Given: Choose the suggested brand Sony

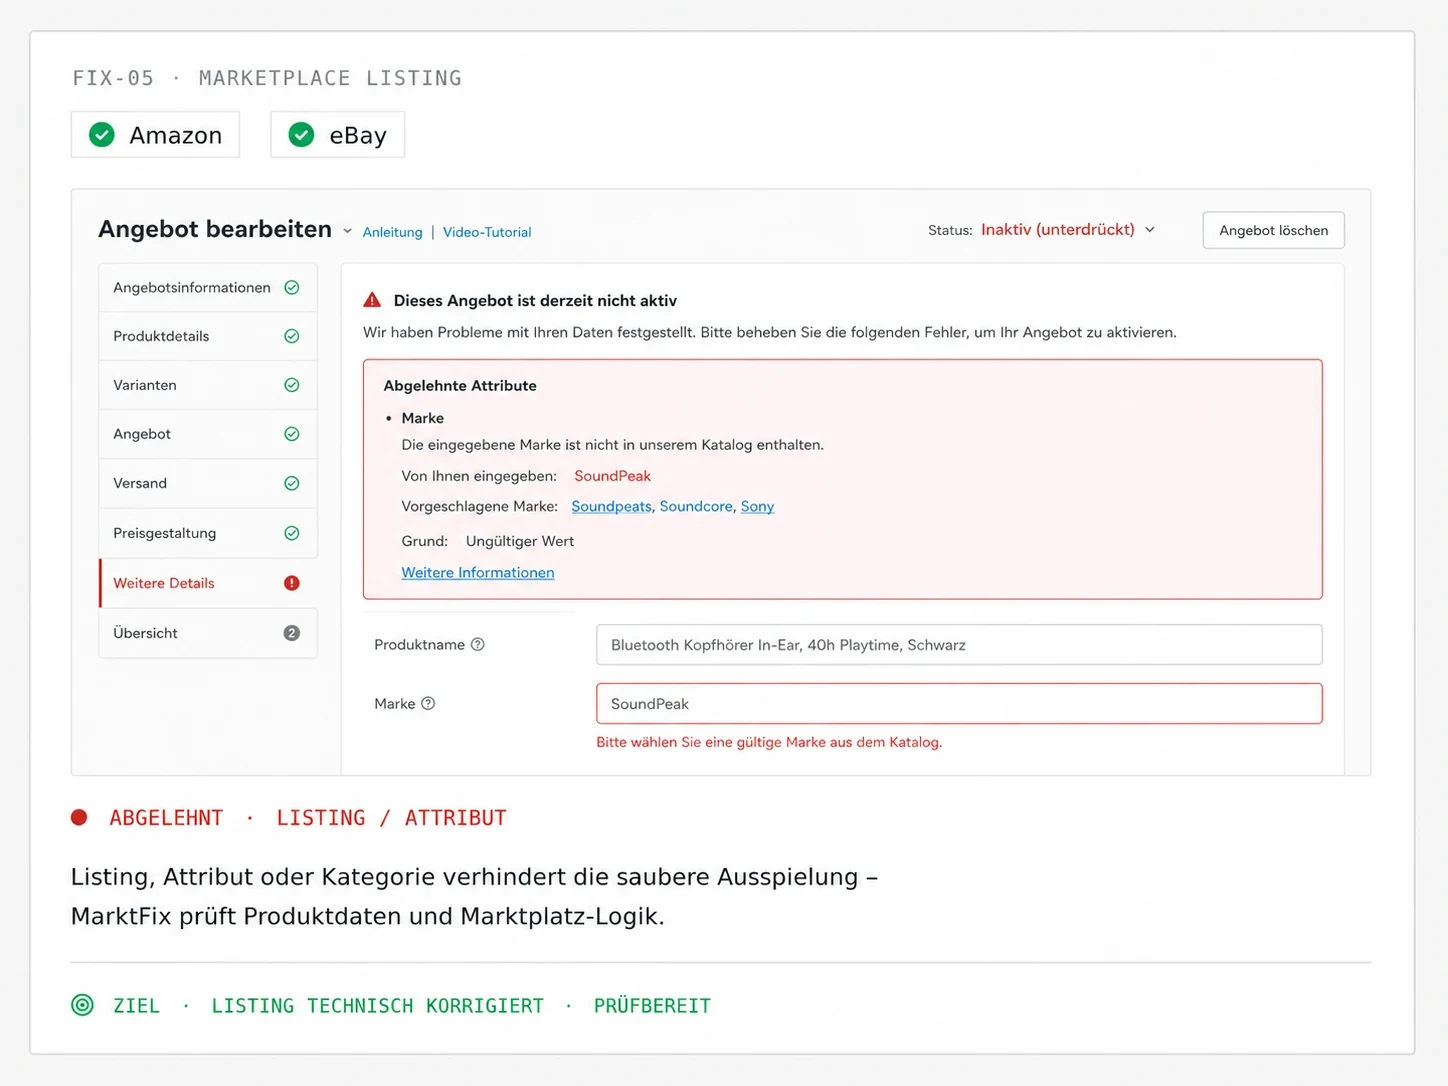Looking at the screenshot, I should click(757, 506).
